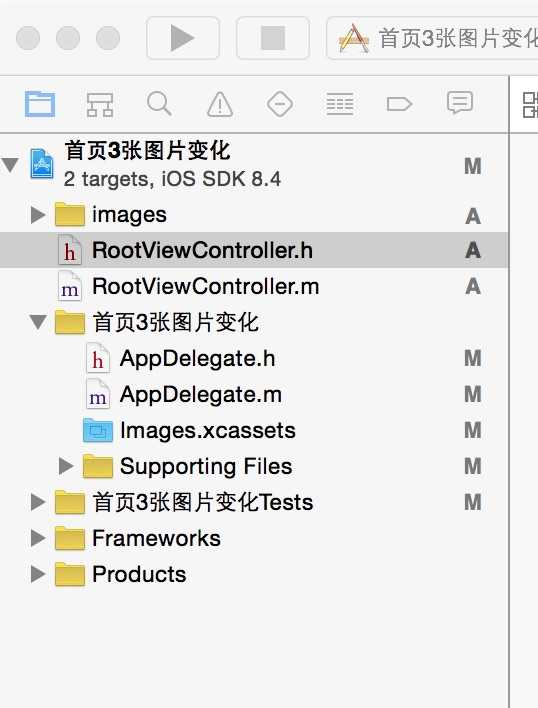This screenshot has width=538, height=708.
Task: Stop the running app with Stop button
Action: pyautogui.click(x=273, y=38)
